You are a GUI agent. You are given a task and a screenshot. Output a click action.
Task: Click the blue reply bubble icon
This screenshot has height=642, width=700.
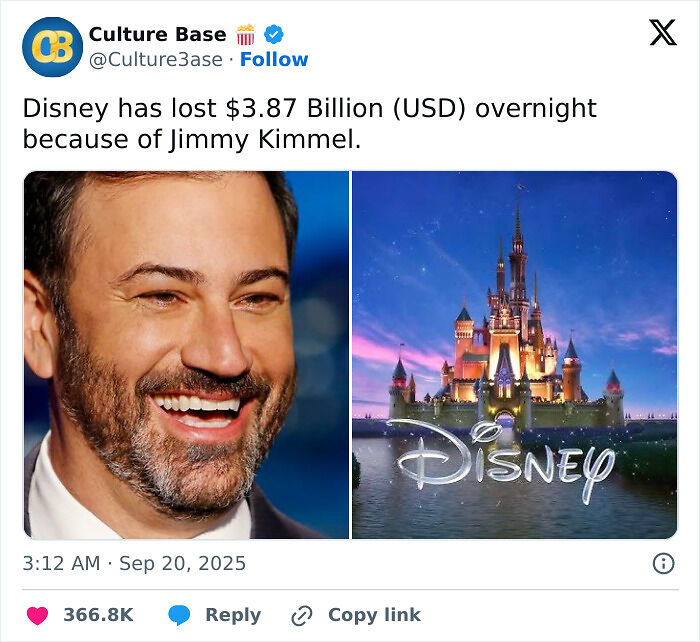click(179, 615)
